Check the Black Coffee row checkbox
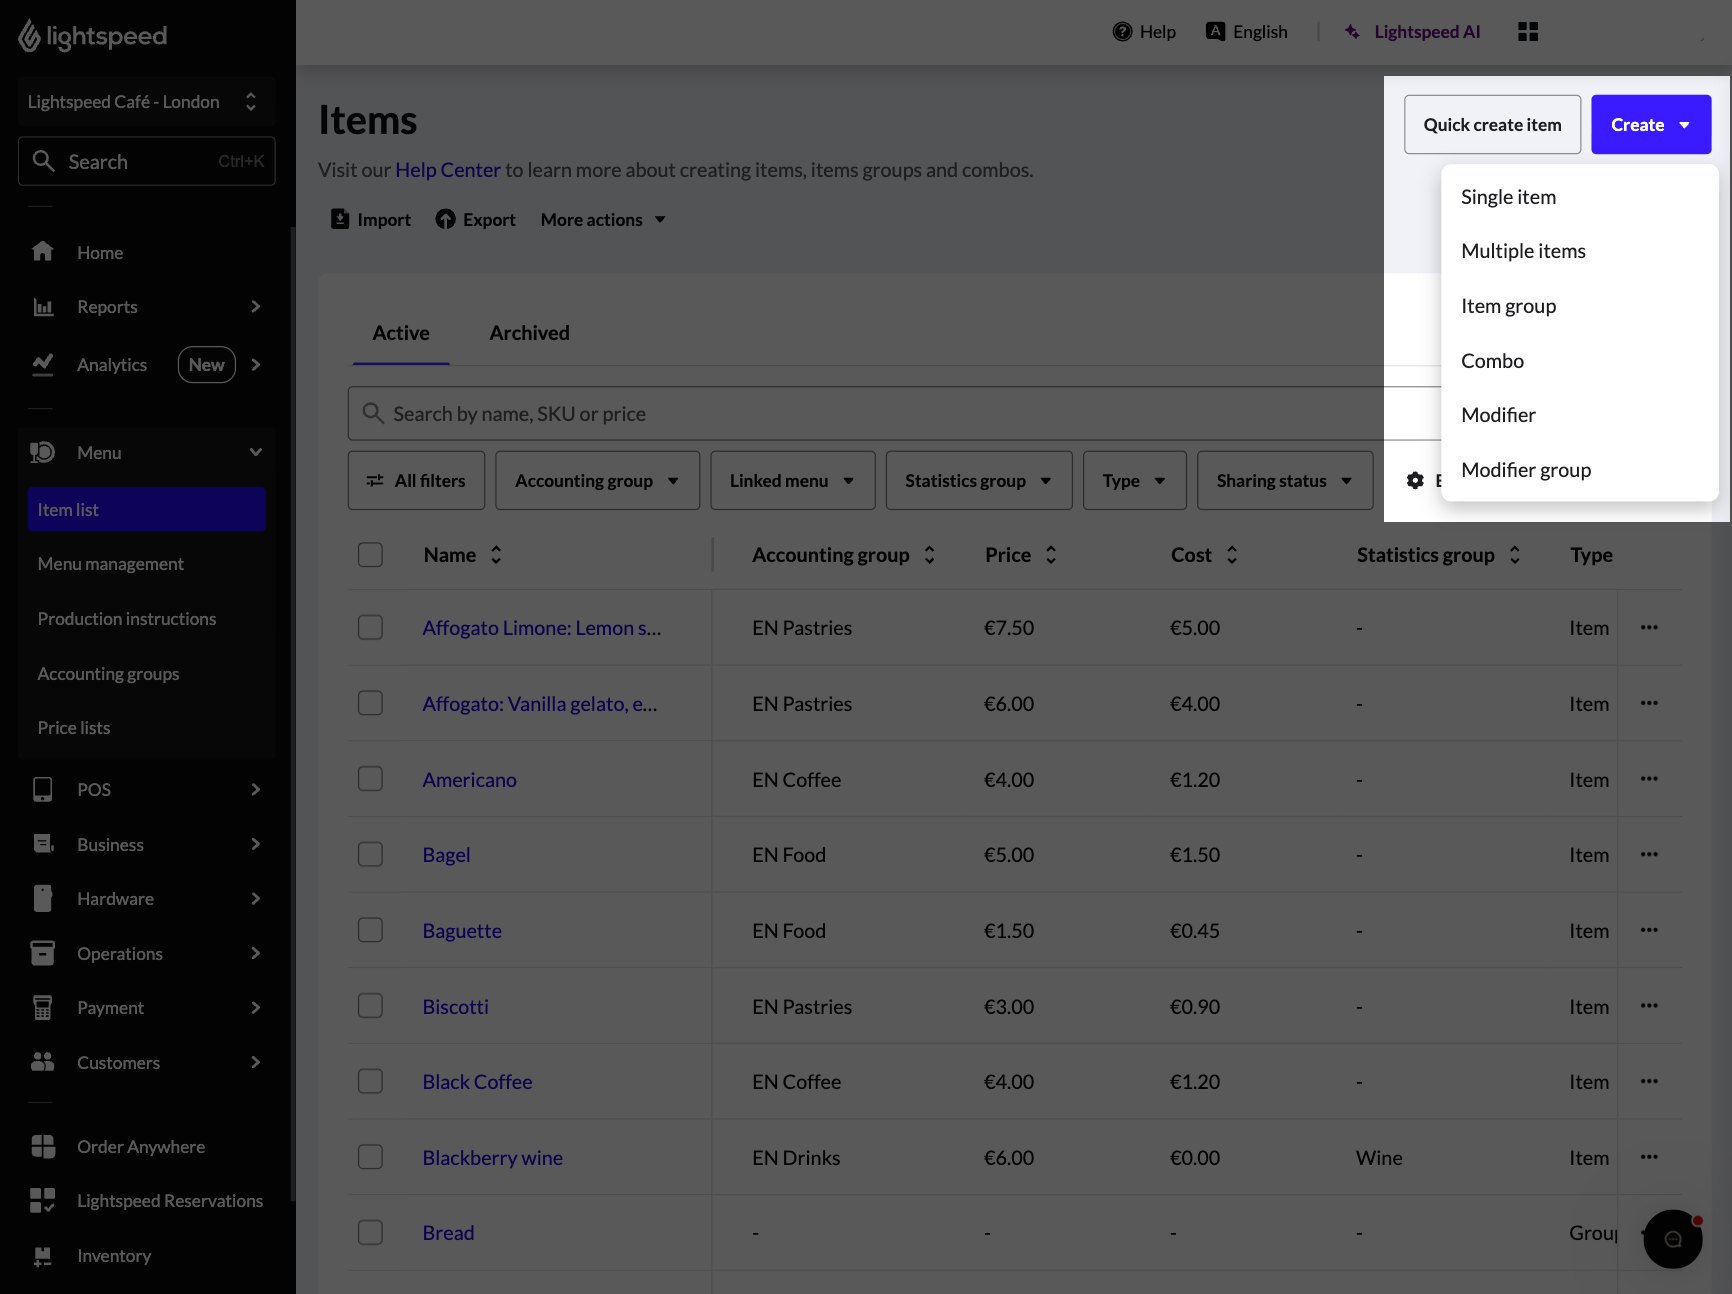 point(370,1081)
